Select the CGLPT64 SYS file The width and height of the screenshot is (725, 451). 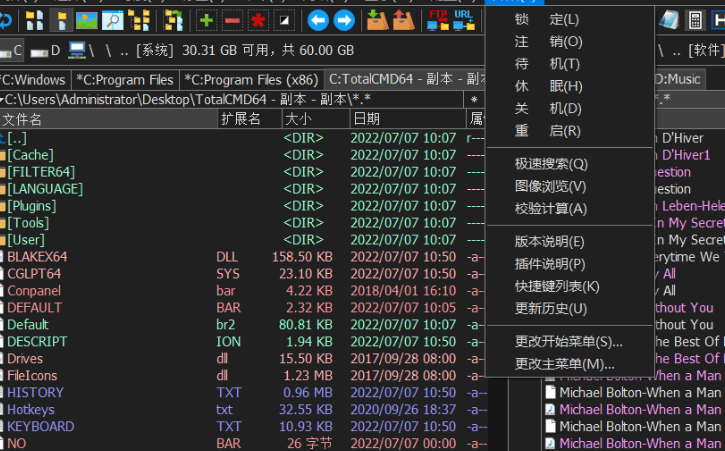(x=242, y=274)
